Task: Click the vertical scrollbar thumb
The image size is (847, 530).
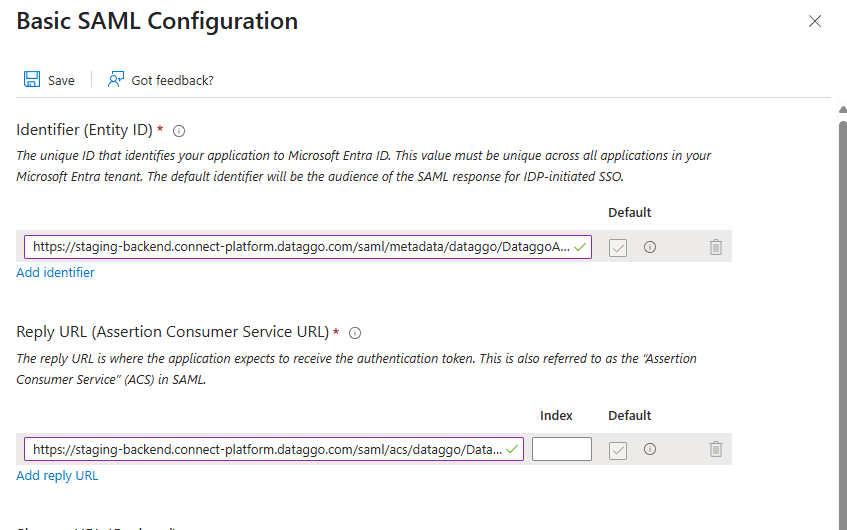Action: tap(843, 324)
